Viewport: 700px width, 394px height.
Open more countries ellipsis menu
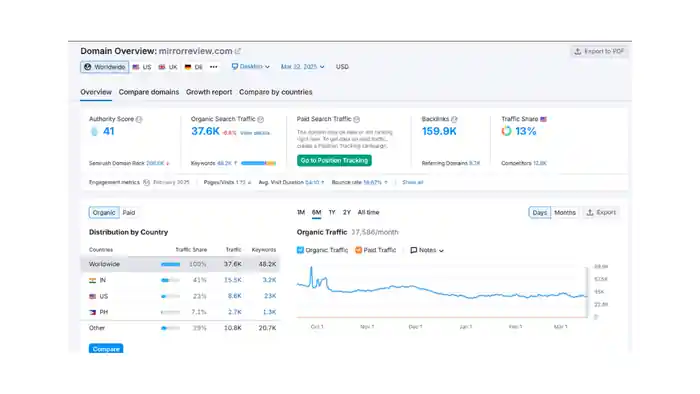tap(214, 67)
